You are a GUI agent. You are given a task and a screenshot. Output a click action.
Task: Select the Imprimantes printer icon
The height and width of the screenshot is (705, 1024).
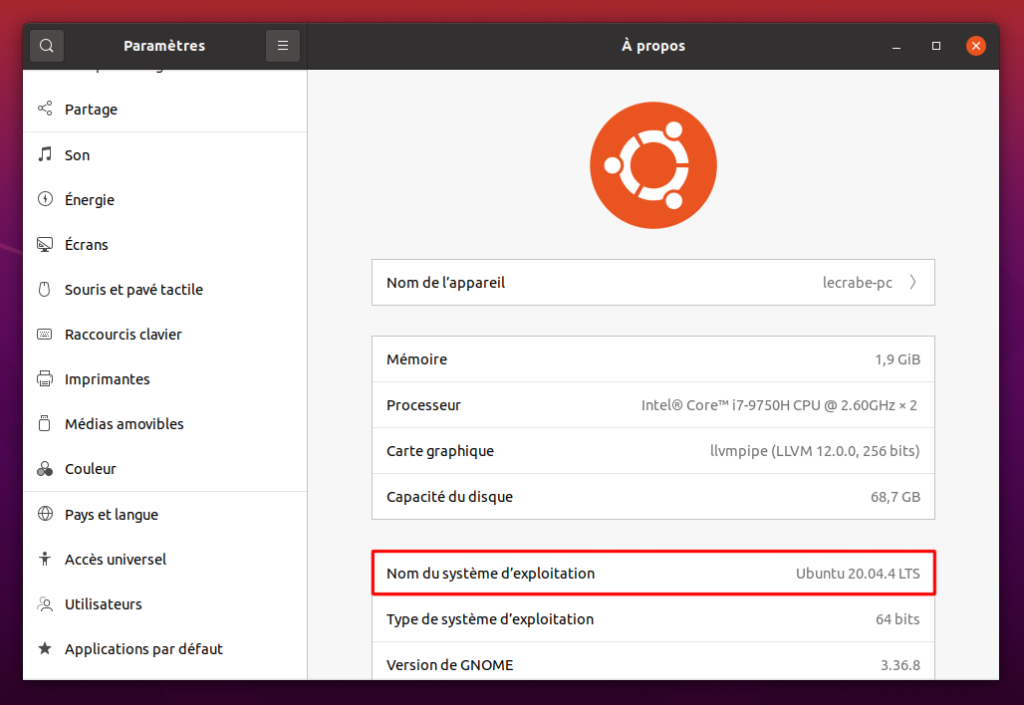[45, 379]
